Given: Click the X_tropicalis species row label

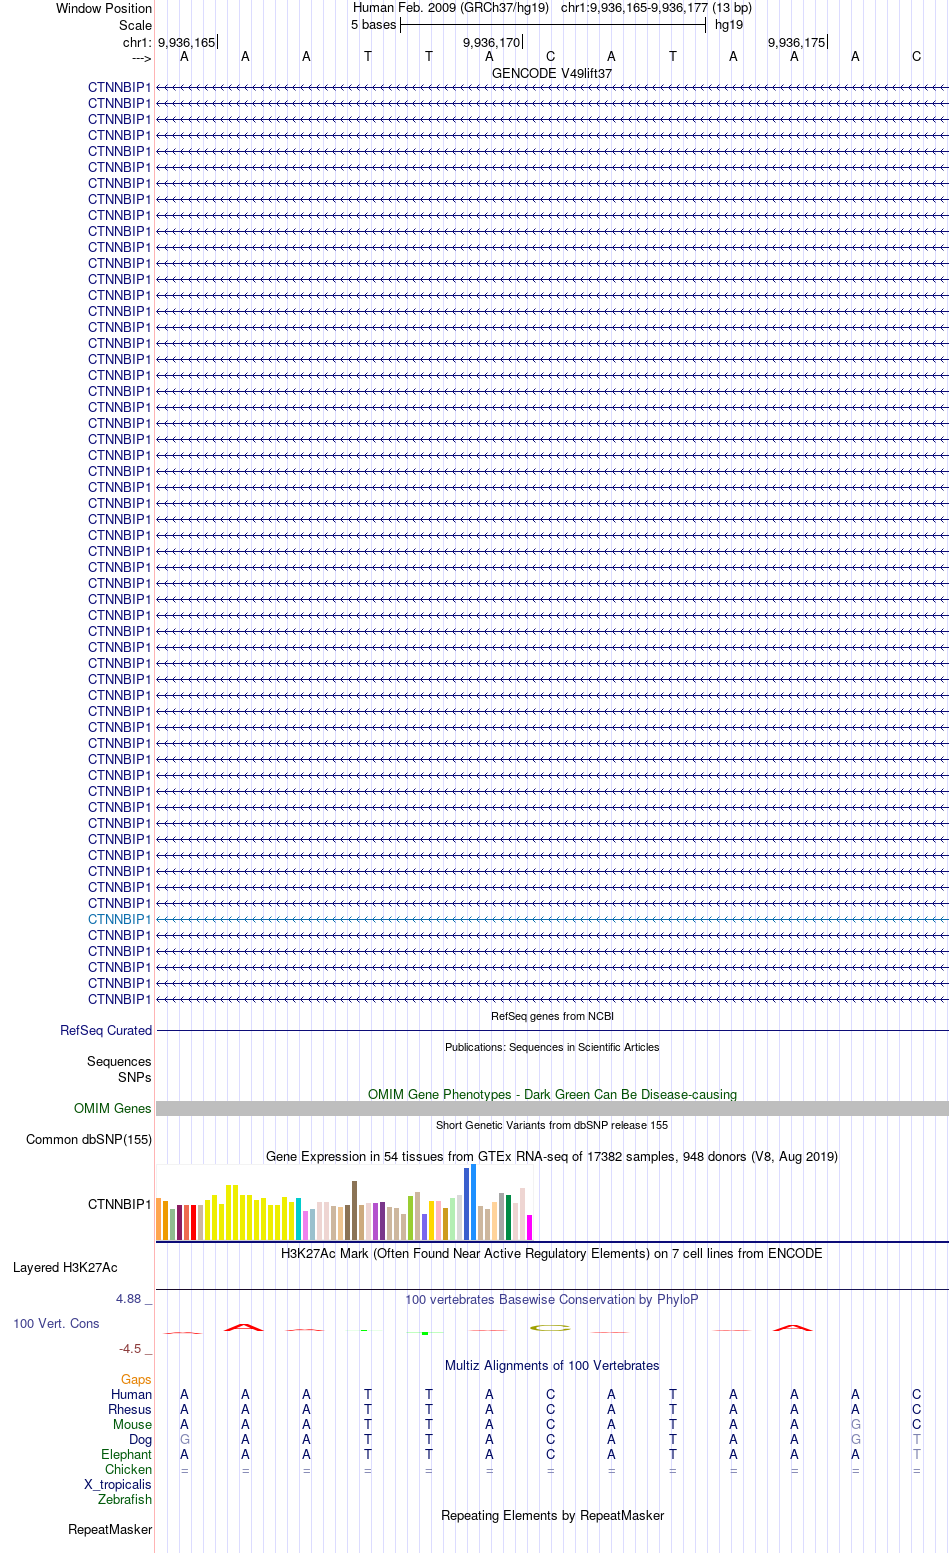Looking at the screenshot, I should (118, 1484).
